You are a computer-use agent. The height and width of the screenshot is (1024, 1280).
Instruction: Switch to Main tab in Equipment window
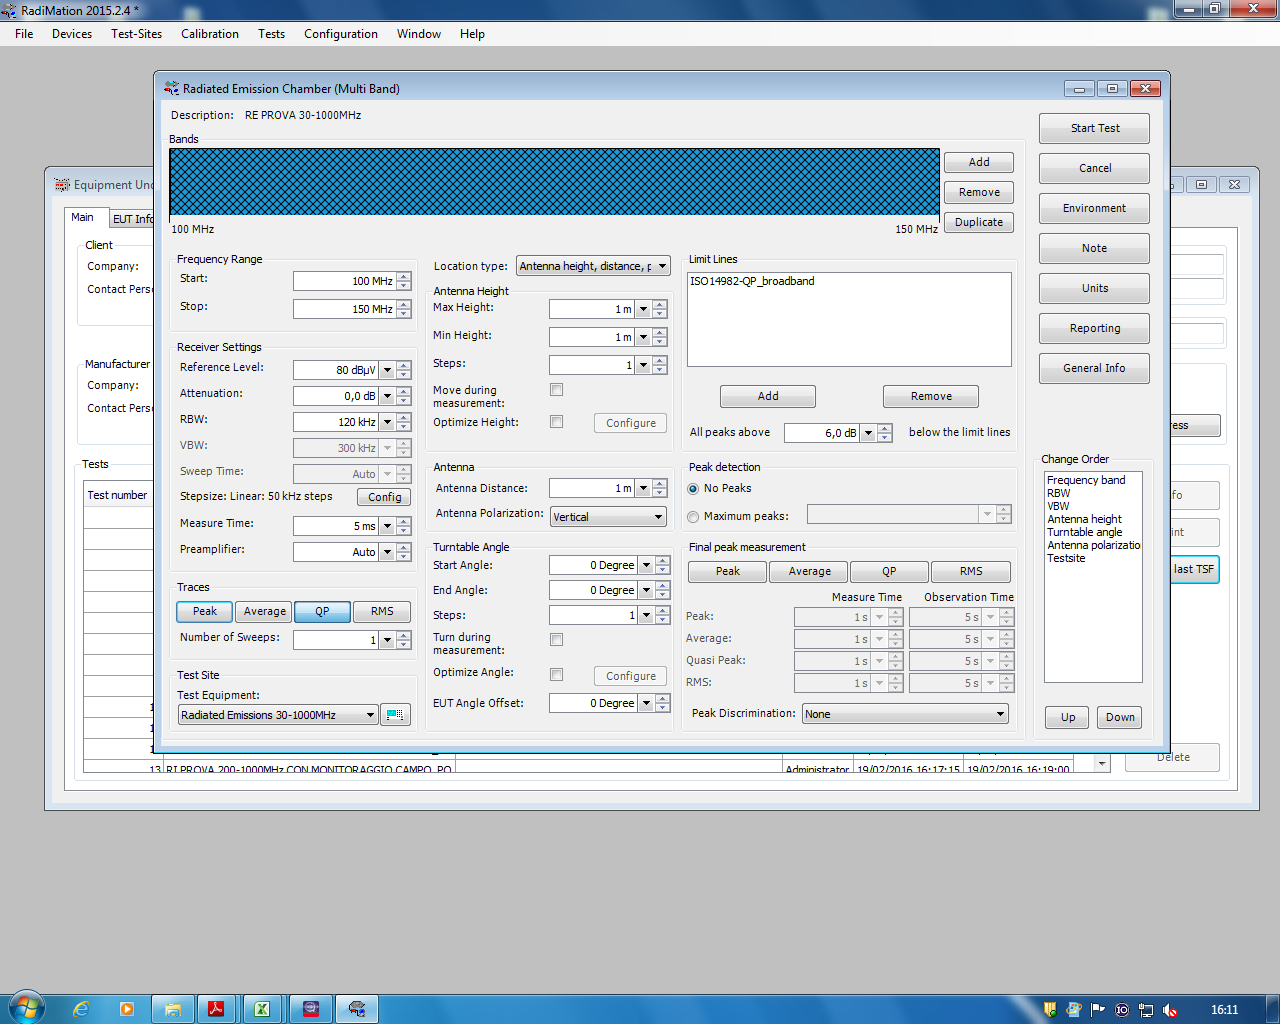(82, 217)
